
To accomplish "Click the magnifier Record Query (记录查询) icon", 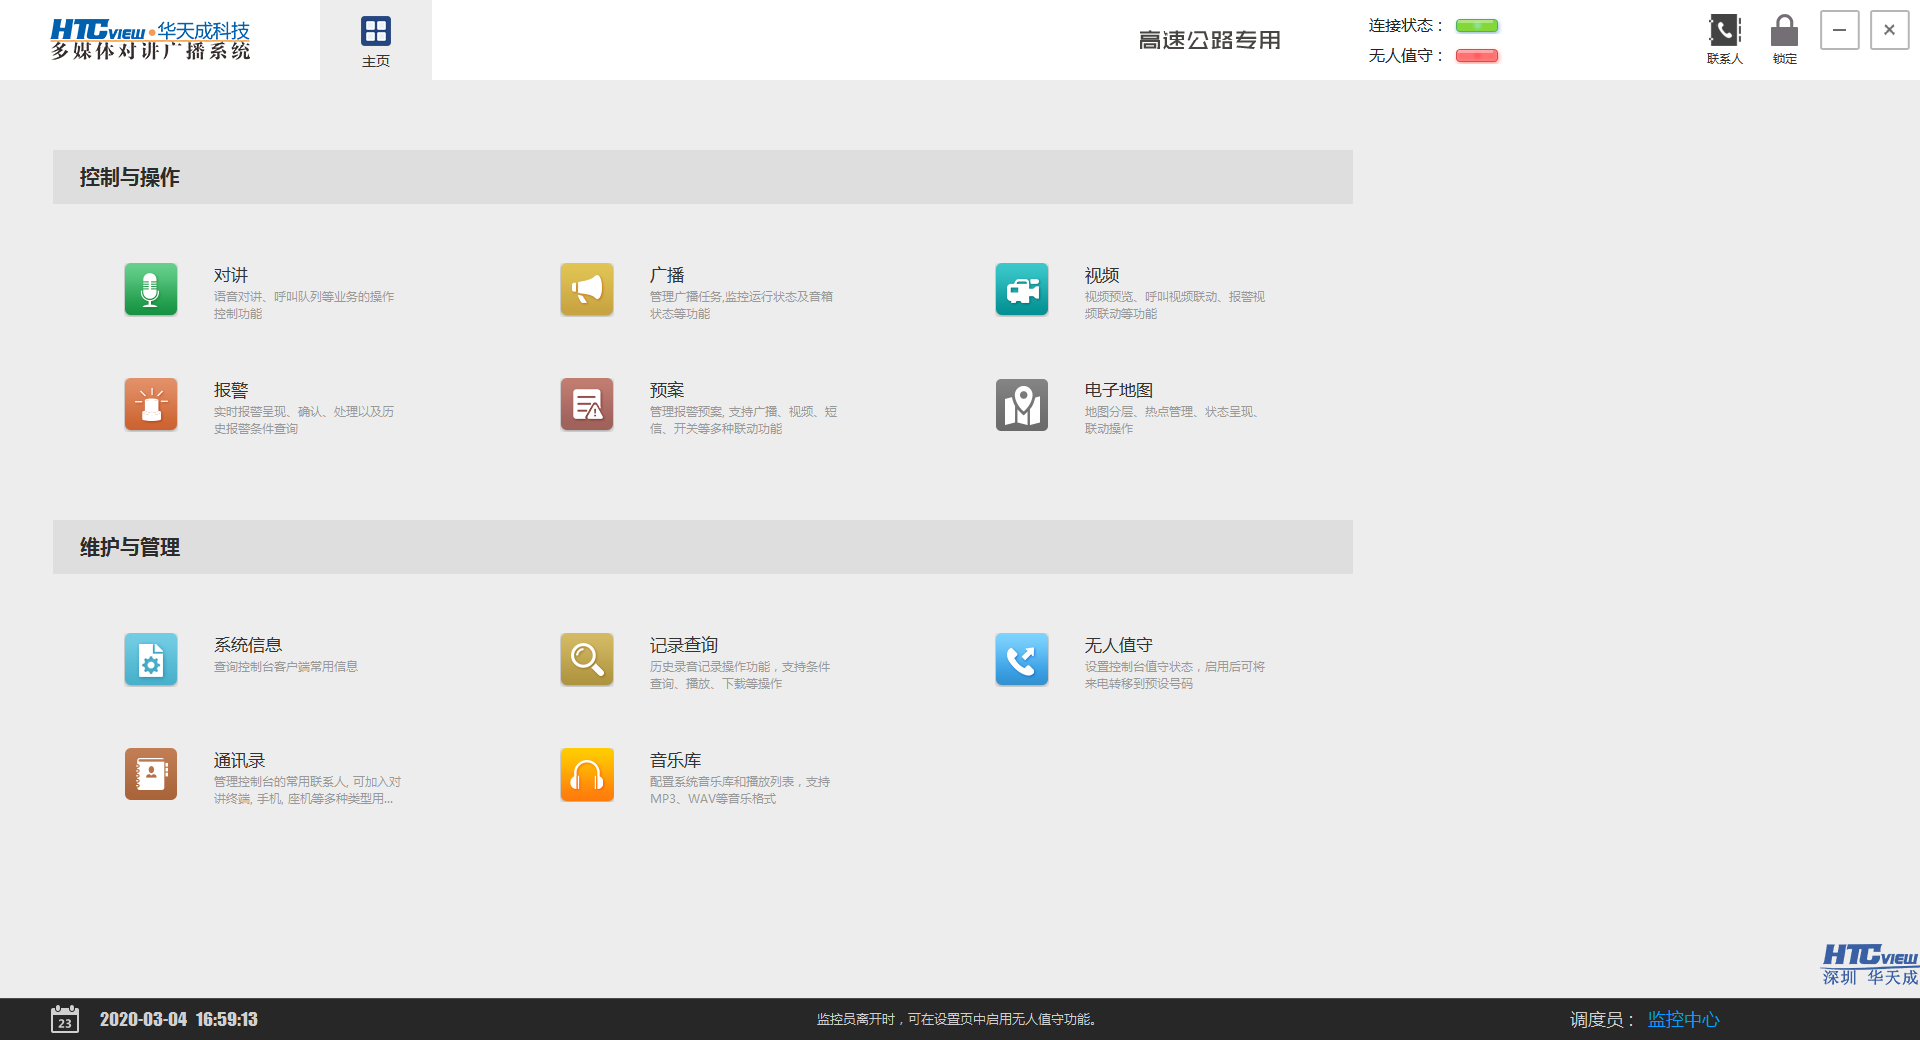I will tap(587, 659).
